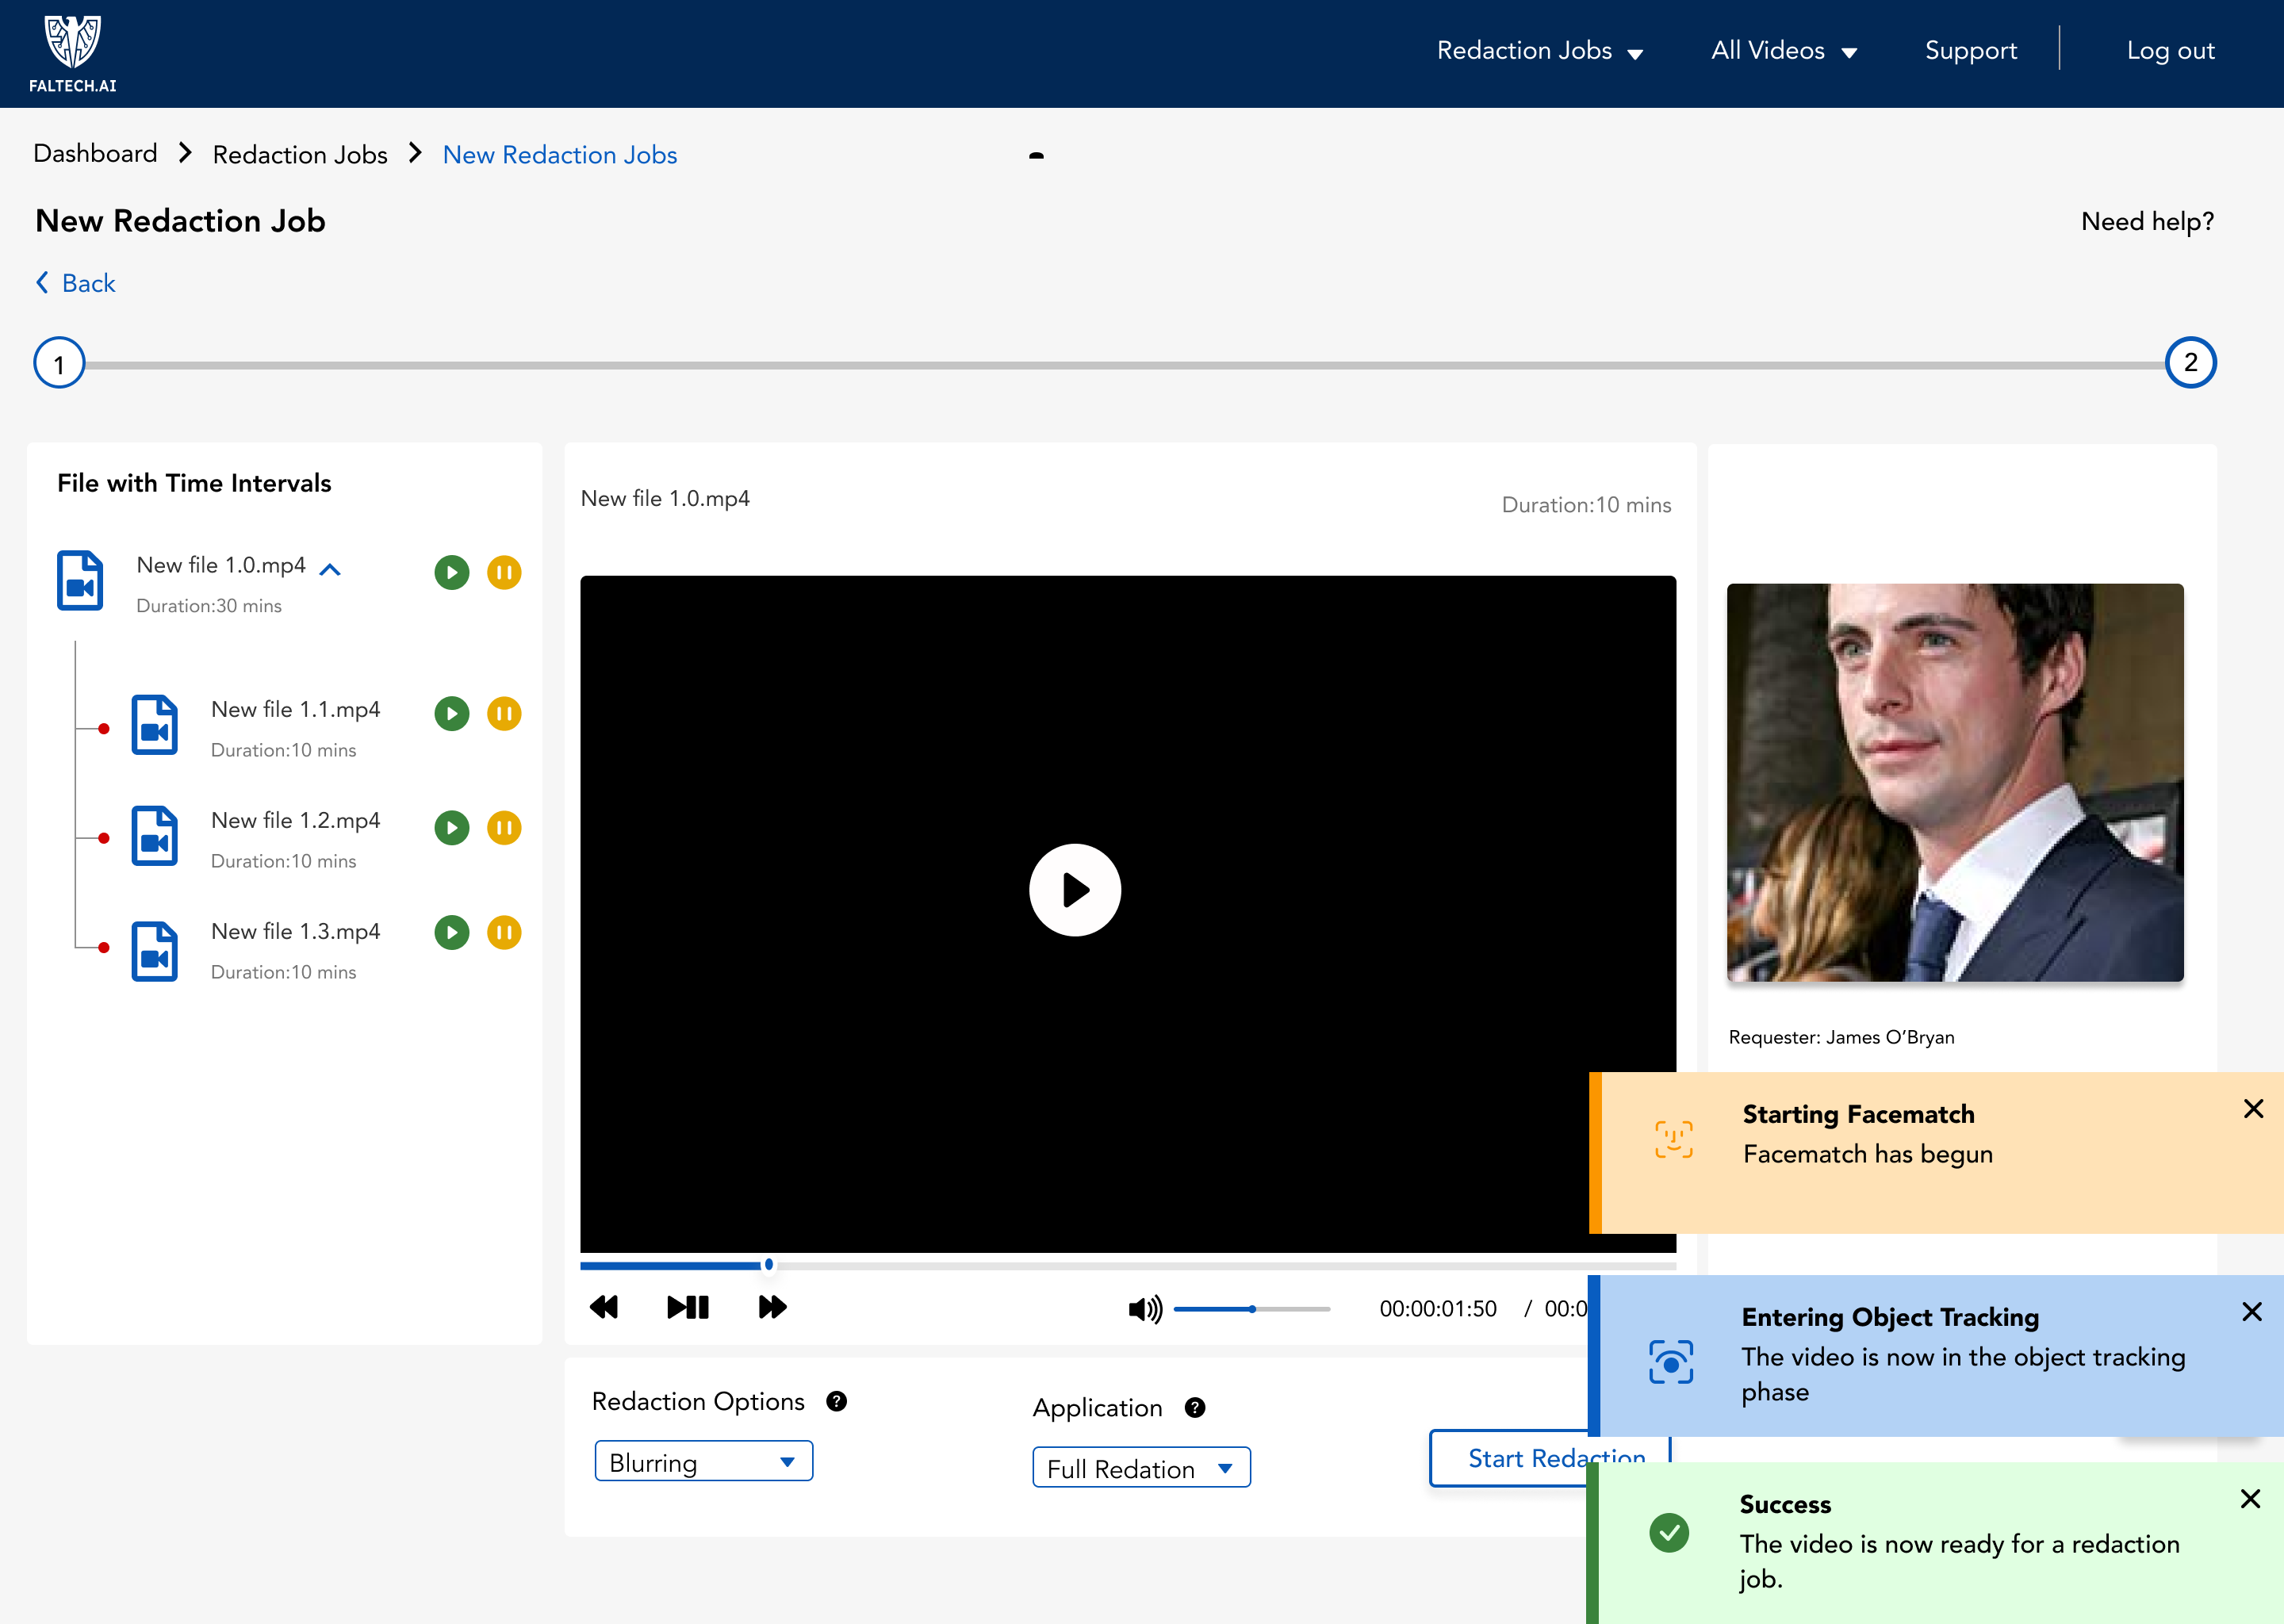2284x1624 pixels.
Task: Go to step 2 circle
Action: point(2191,363)
